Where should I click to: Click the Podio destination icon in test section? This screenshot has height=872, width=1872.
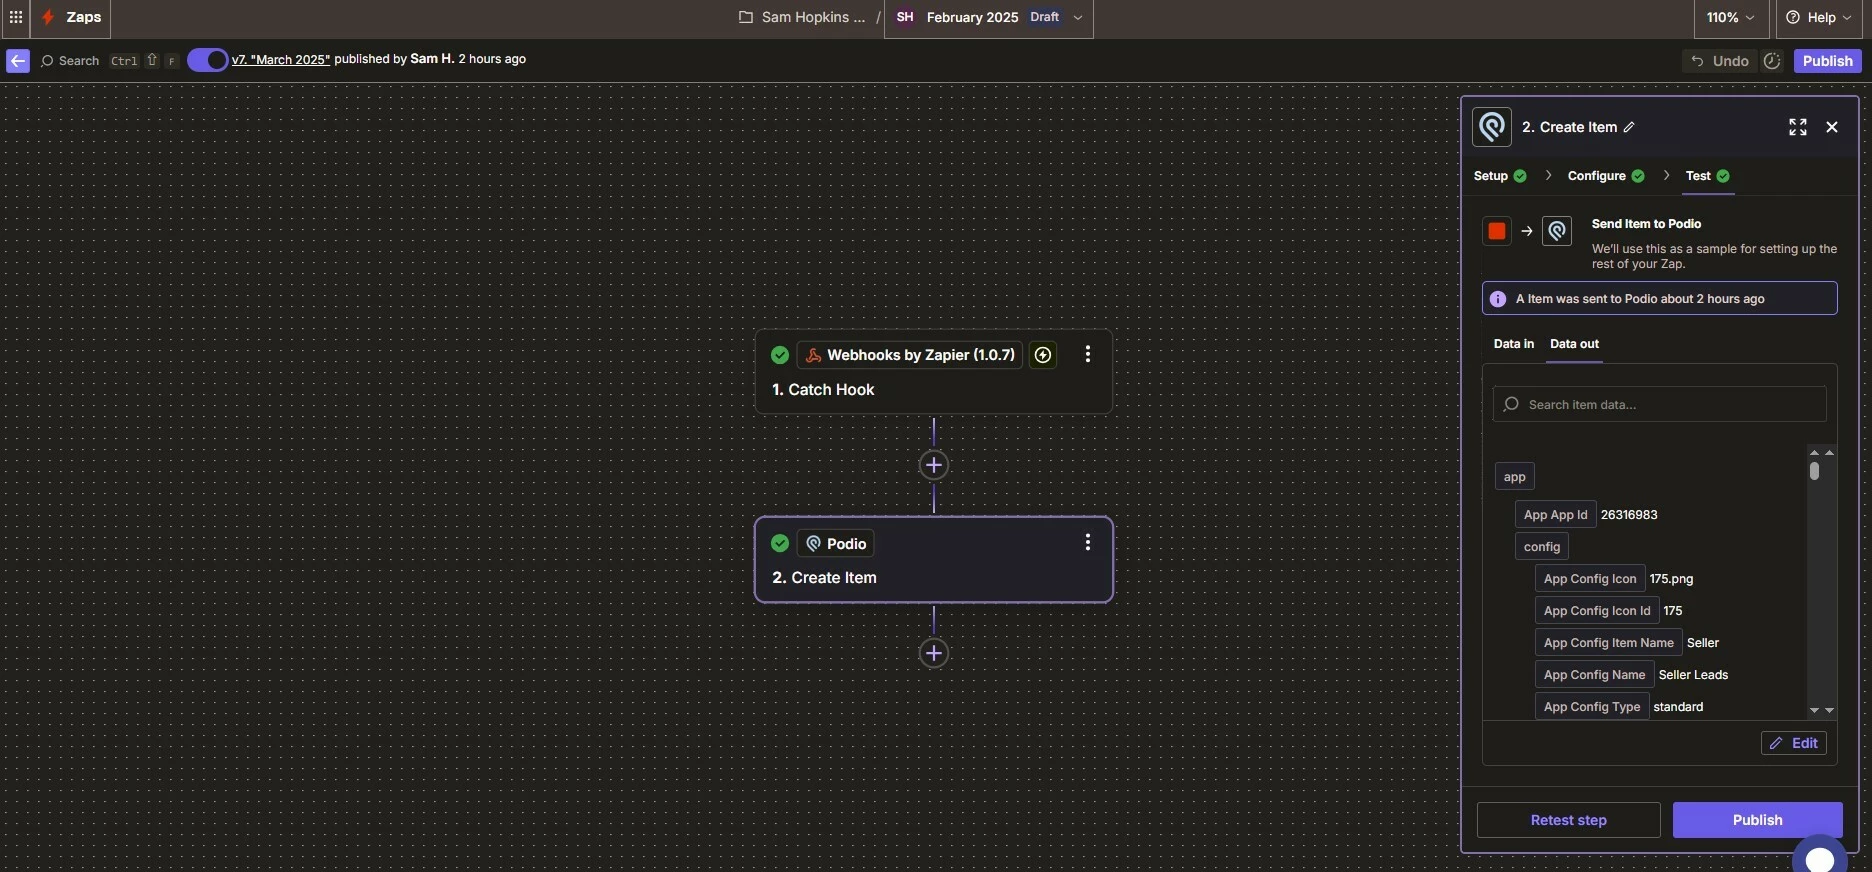pyautogui.click(x=1557, y=231)
